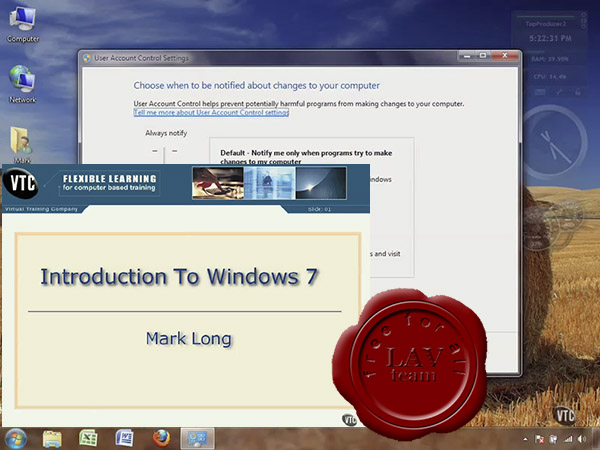Open the volume speaker tray icon
The height and width of the screenshot is (450, 600).
click(x=582, y=439)
